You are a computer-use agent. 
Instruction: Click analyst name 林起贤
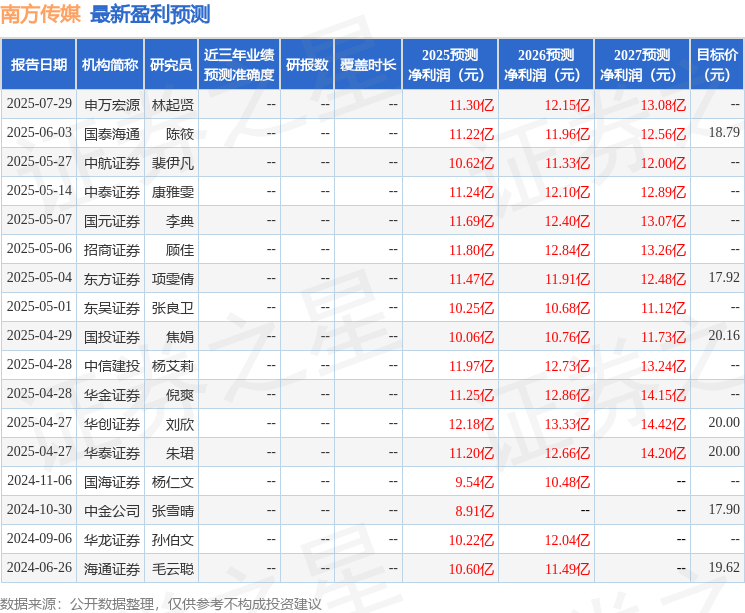pos(172,105)
